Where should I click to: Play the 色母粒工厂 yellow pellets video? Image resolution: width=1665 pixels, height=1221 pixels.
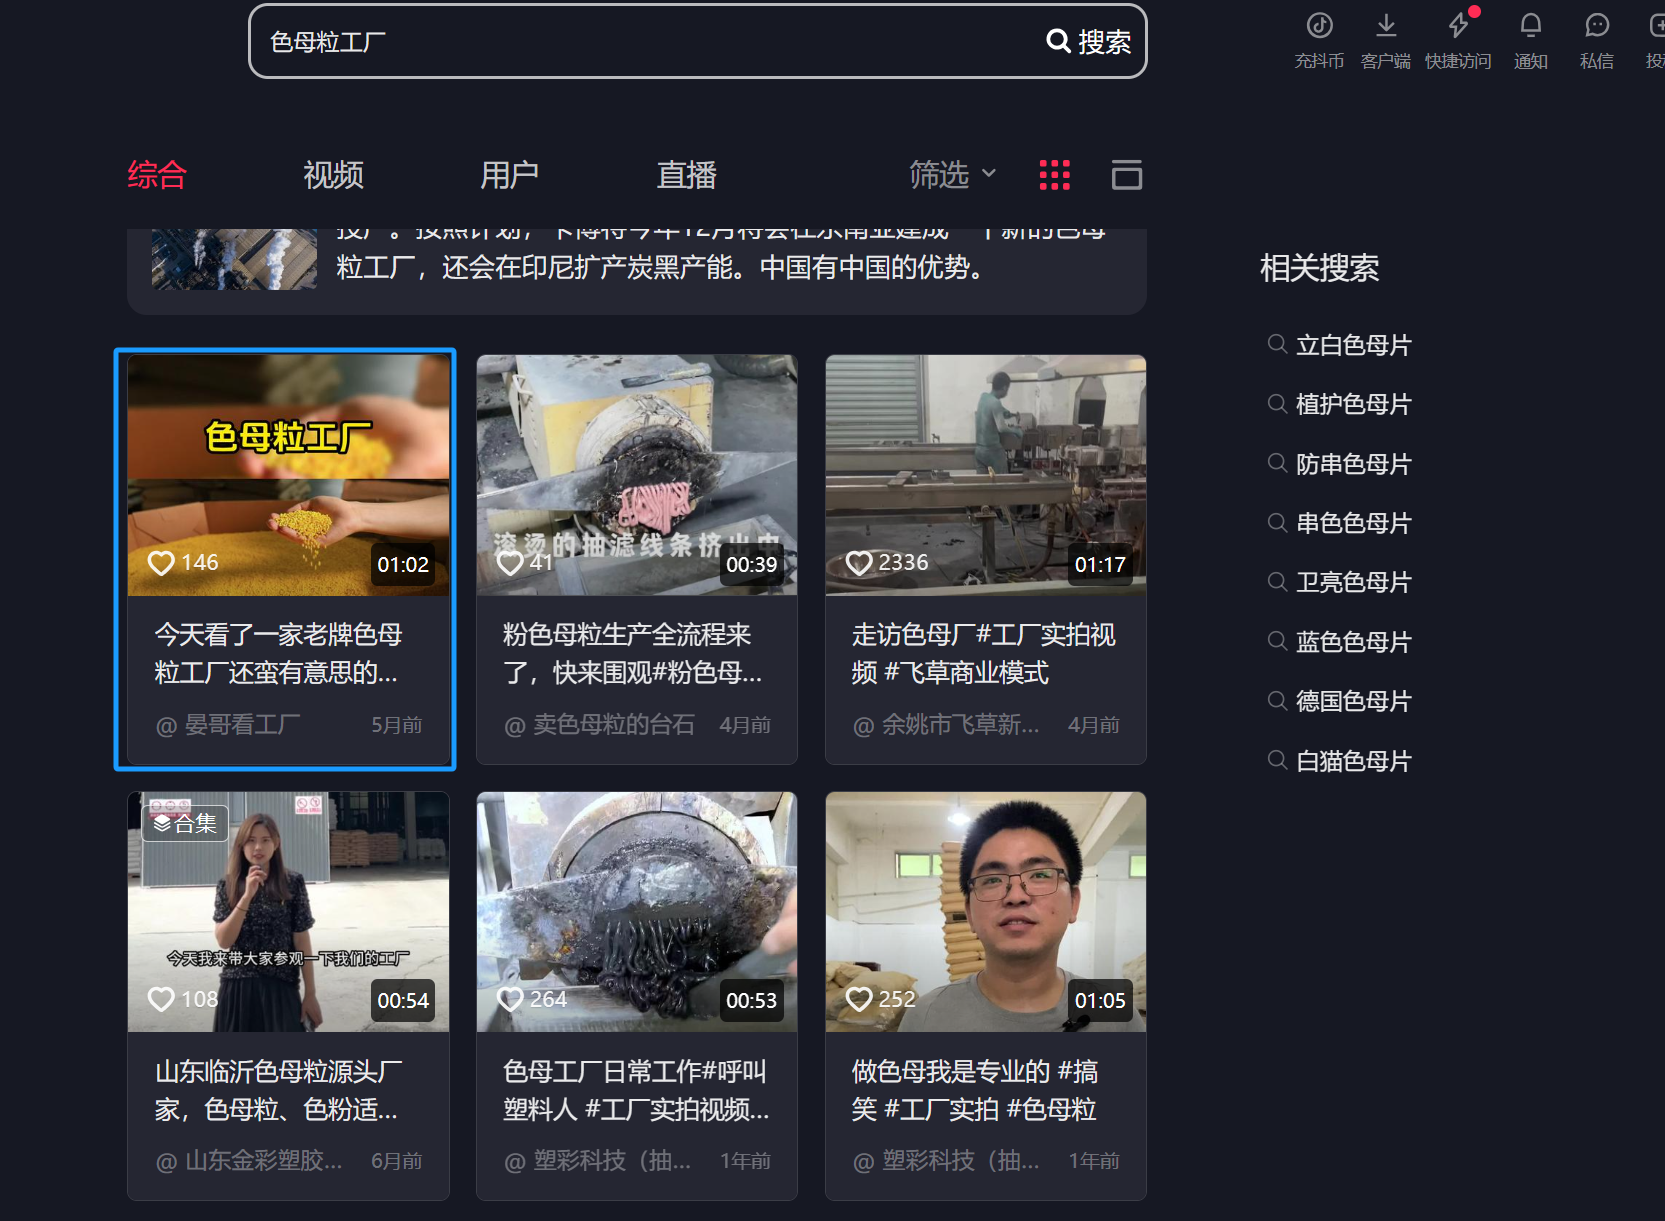pyautogui.click(x=288, y=475)
